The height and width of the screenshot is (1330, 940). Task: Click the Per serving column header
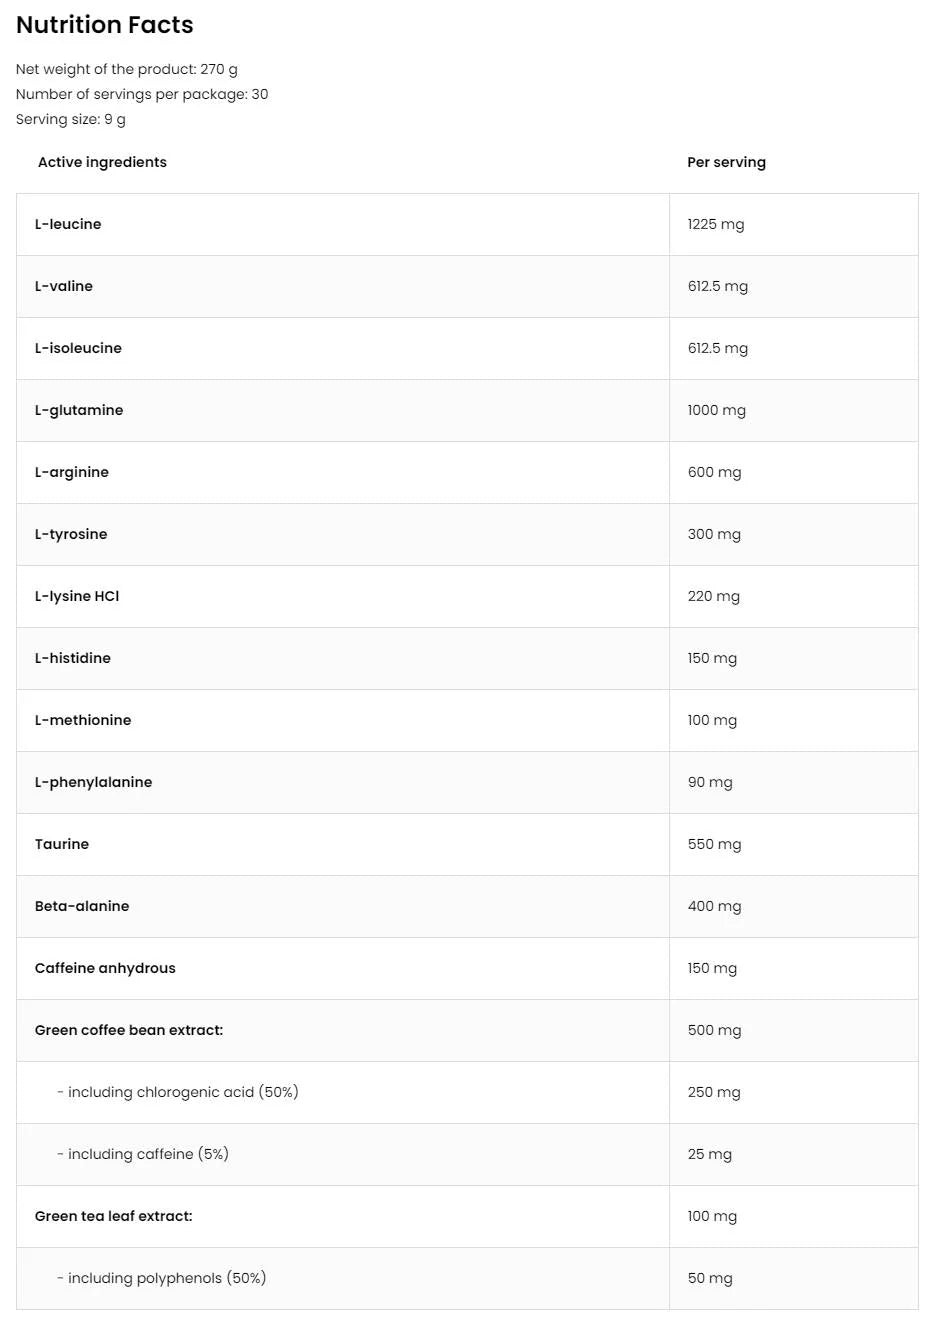pyautogui.click(x=726, y=162)
